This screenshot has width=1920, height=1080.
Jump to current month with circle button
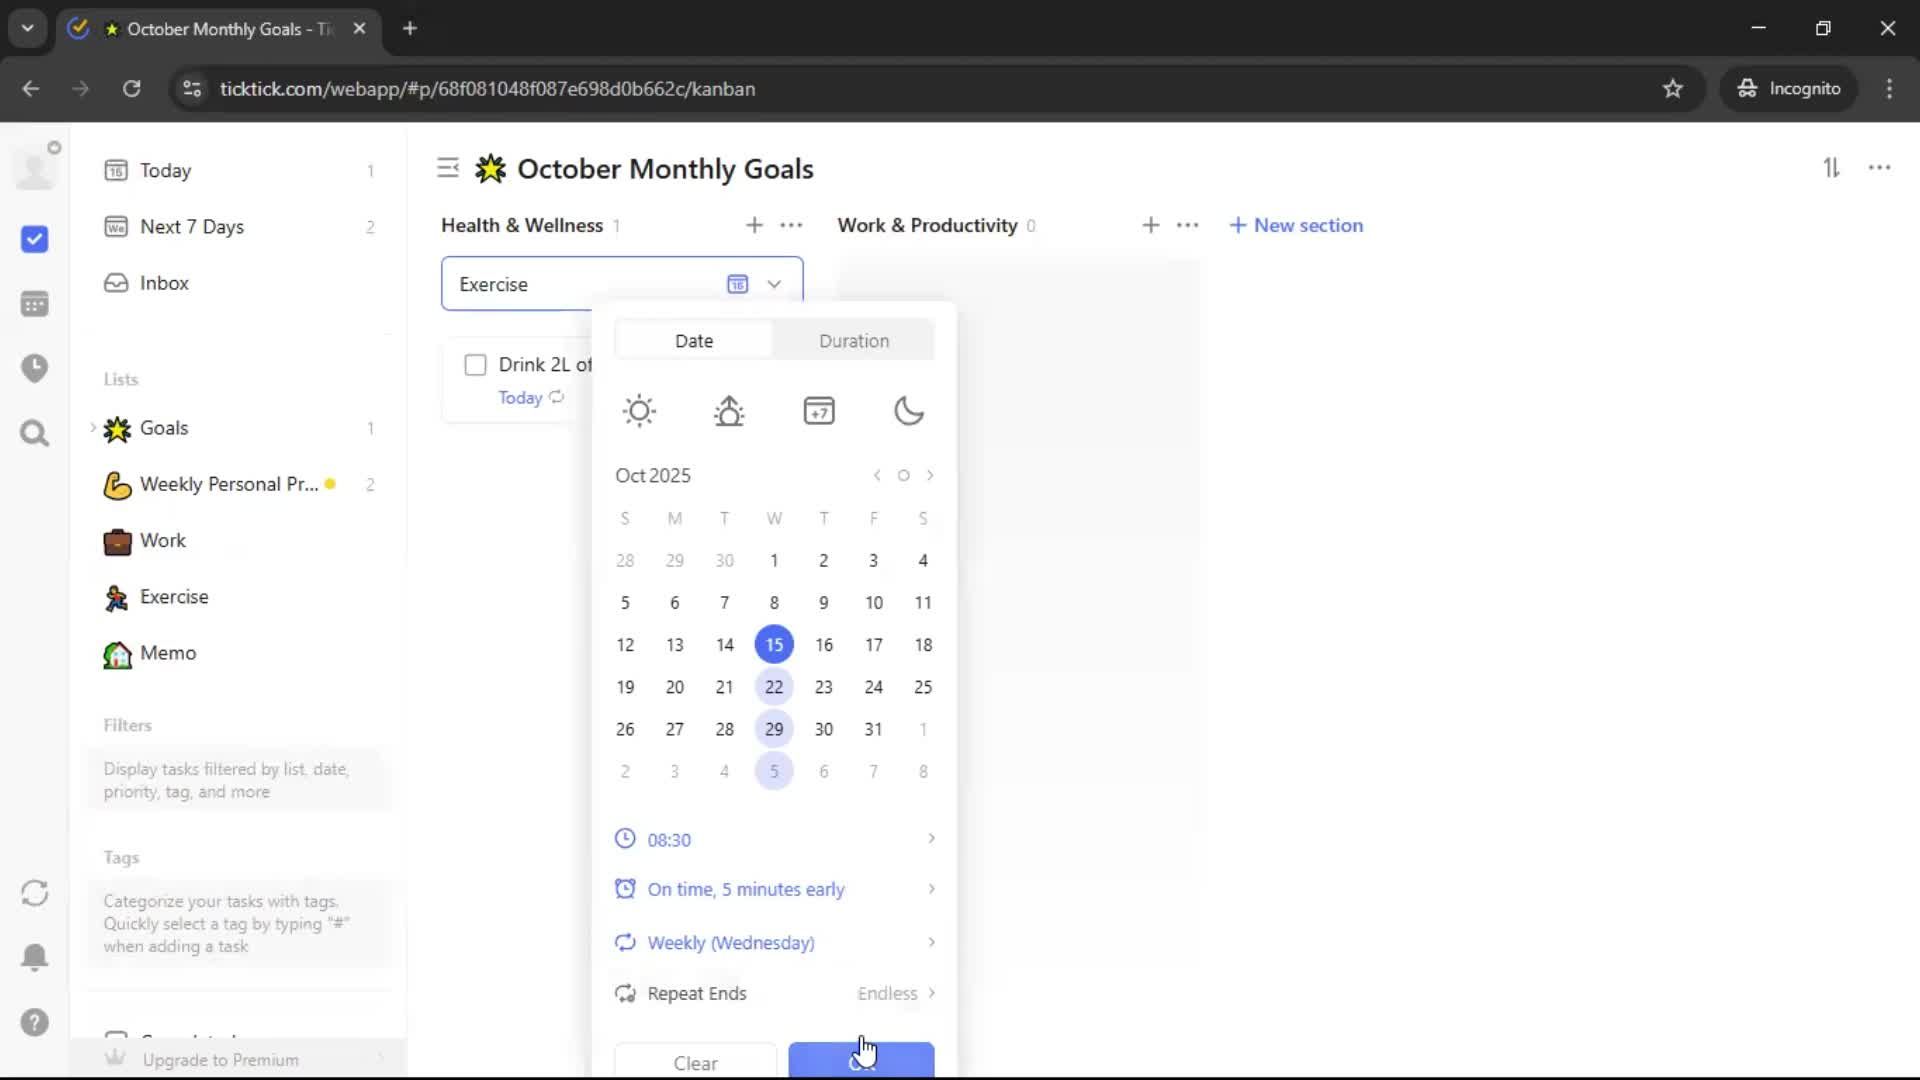point(903,476)
